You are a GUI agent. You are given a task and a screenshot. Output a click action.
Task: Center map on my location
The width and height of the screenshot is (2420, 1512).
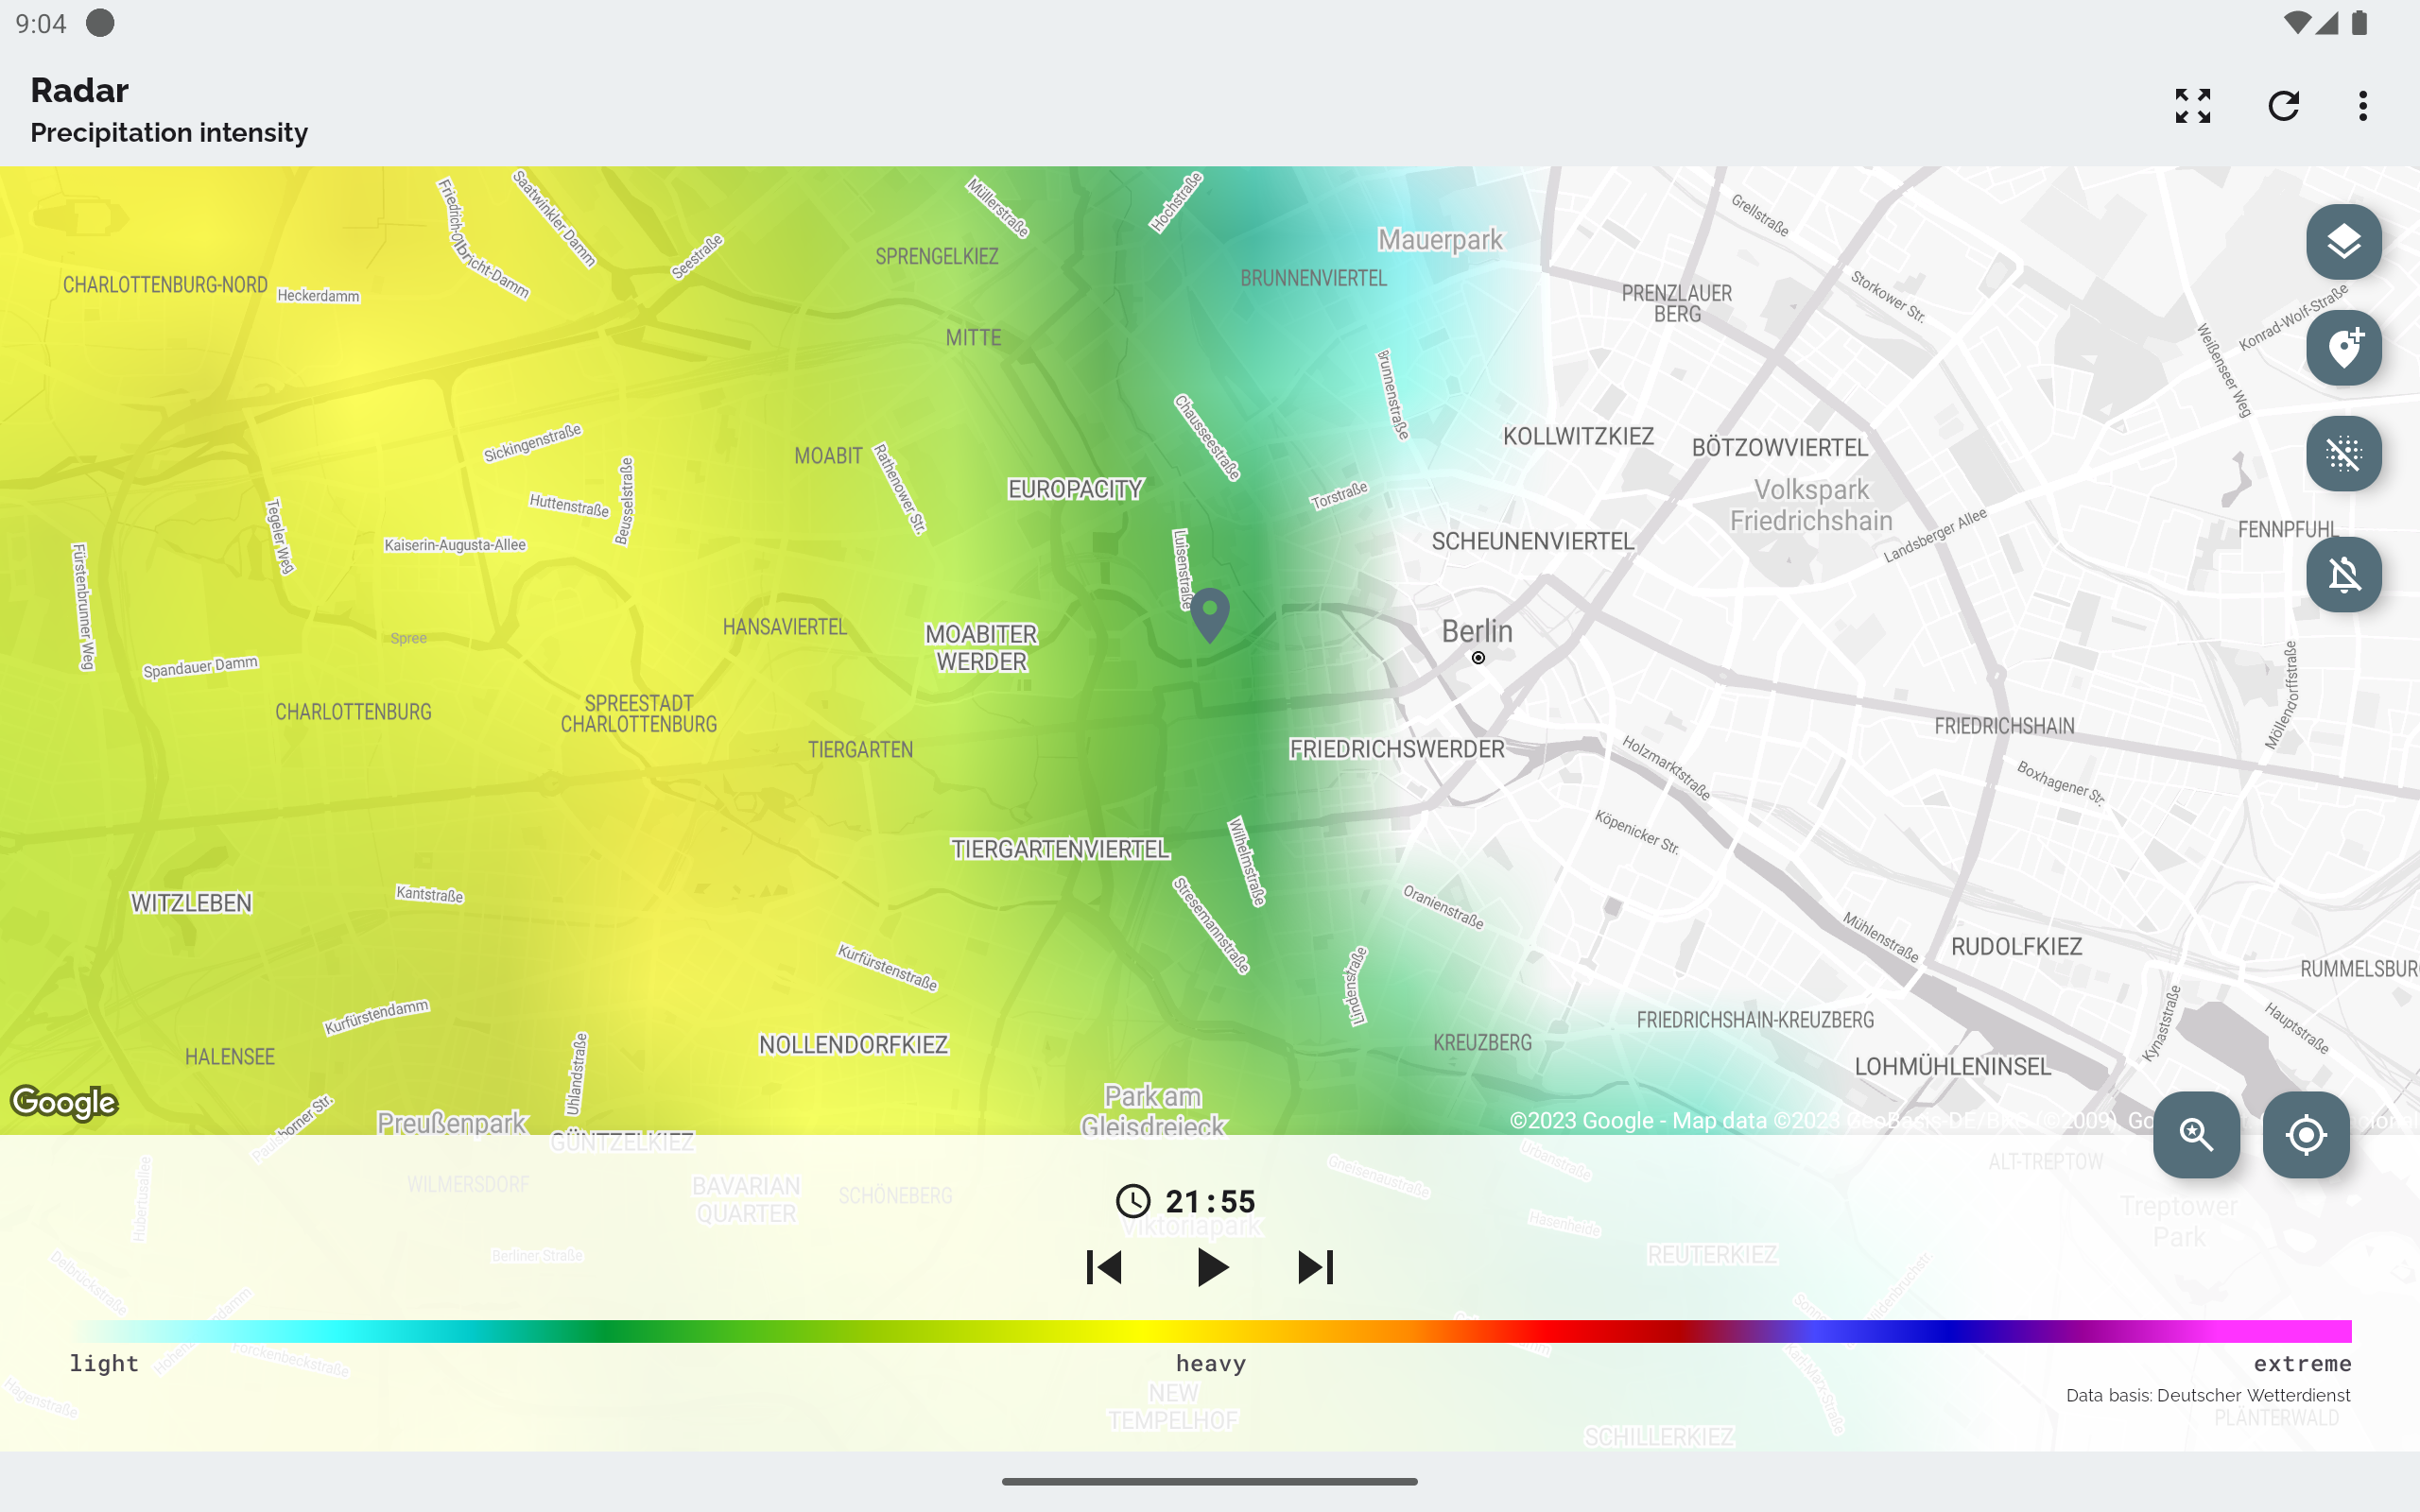2305,1134
